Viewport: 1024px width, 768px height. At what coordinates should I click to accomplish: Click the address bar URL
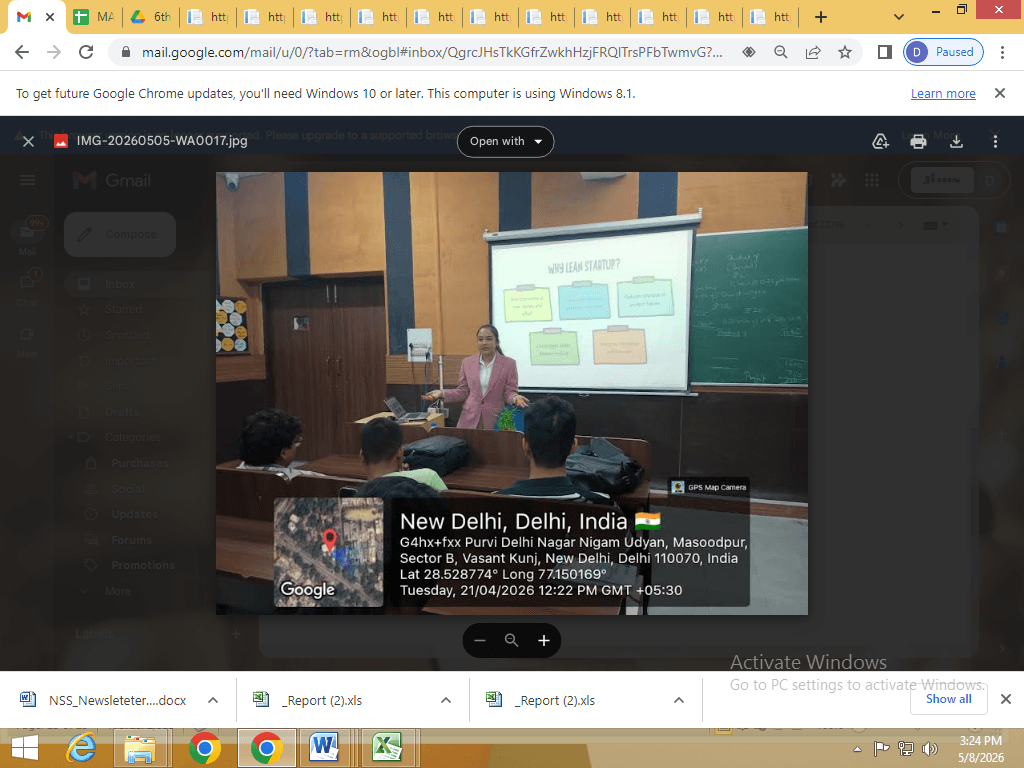[432, 52]
